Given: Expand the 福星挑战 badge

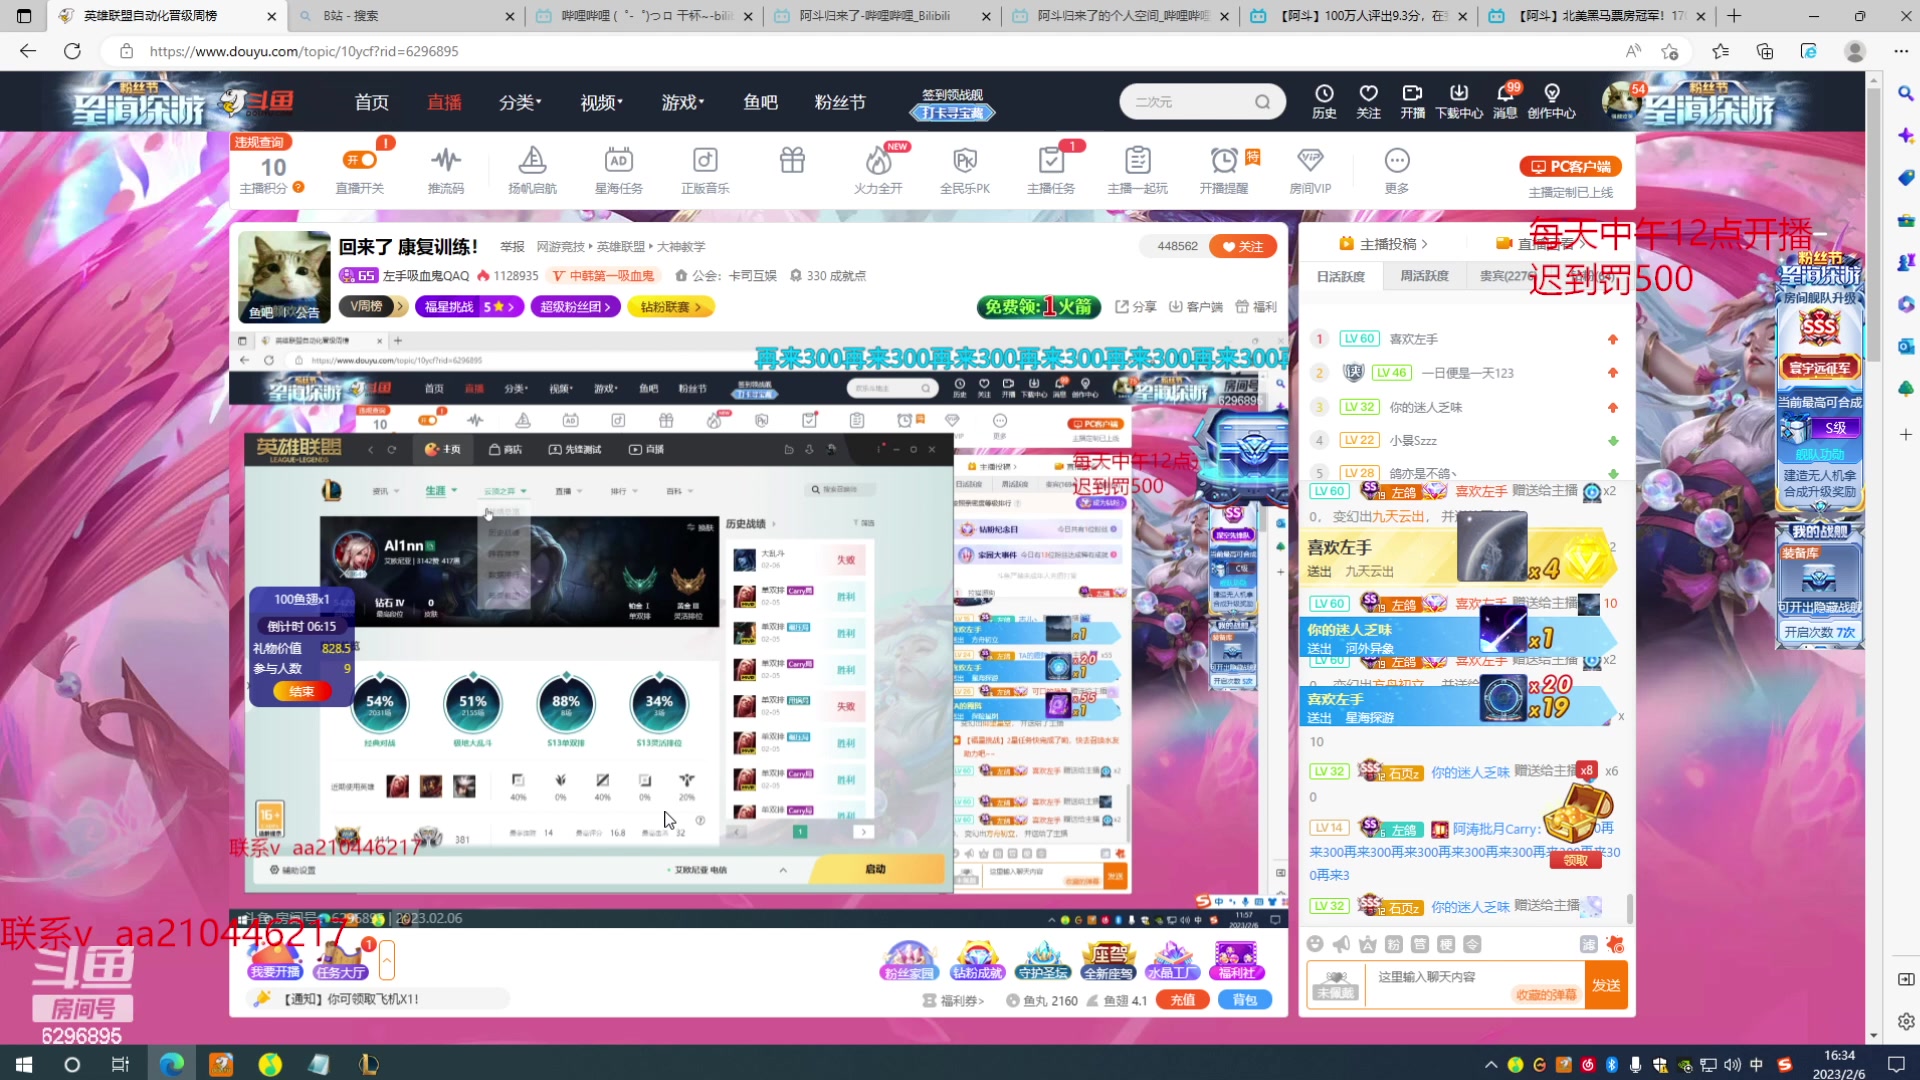Looking at the screenshot, I should (x=469, y=306).
